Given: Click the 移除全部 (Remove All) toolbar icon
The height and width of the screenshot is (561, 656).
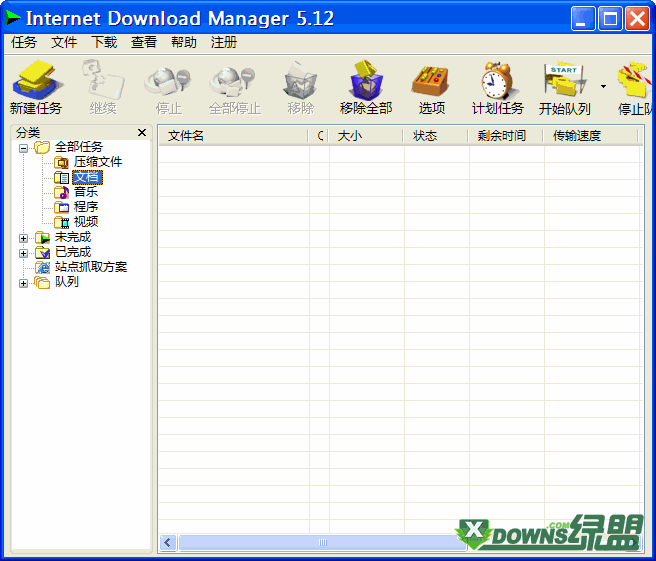Looking at the screenshot, I should (366, 80).
